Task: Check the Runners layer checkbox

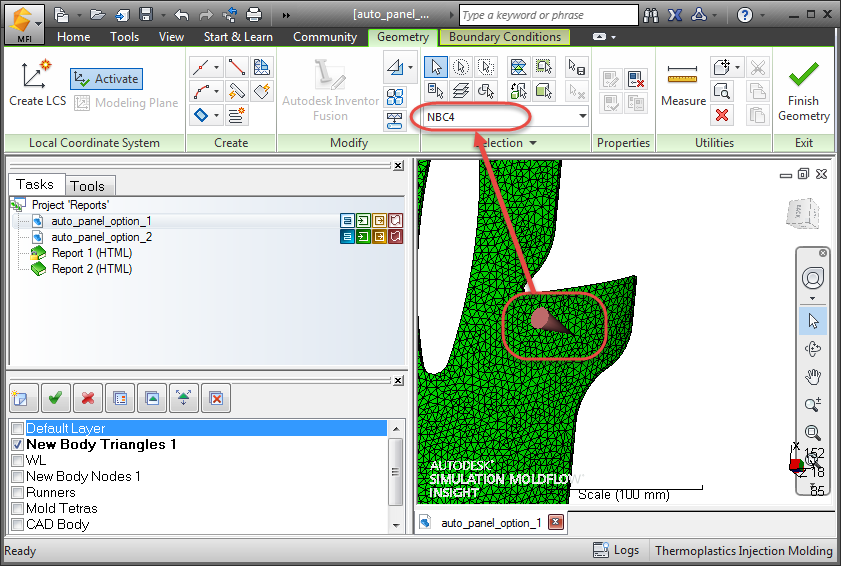Action: 18,493
